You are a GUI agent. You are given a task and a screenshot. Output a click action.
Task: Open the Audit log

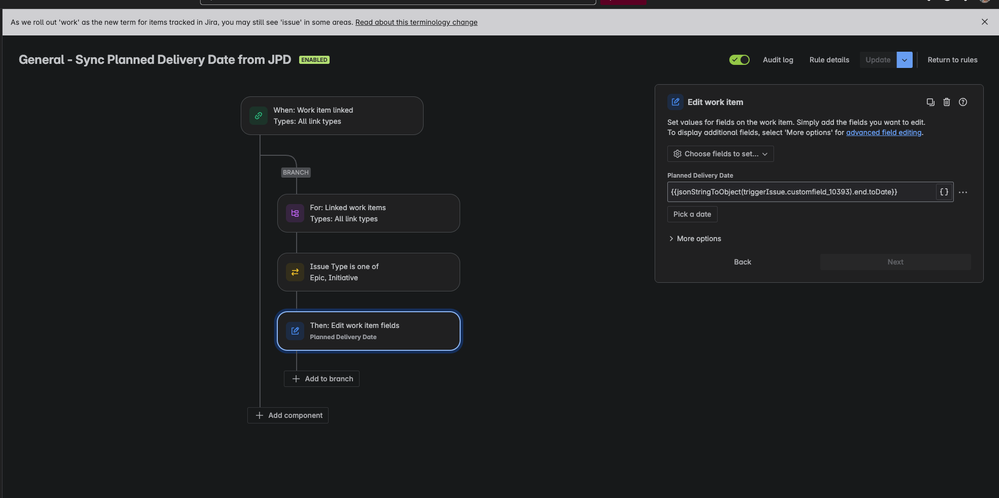click(778, 60)
